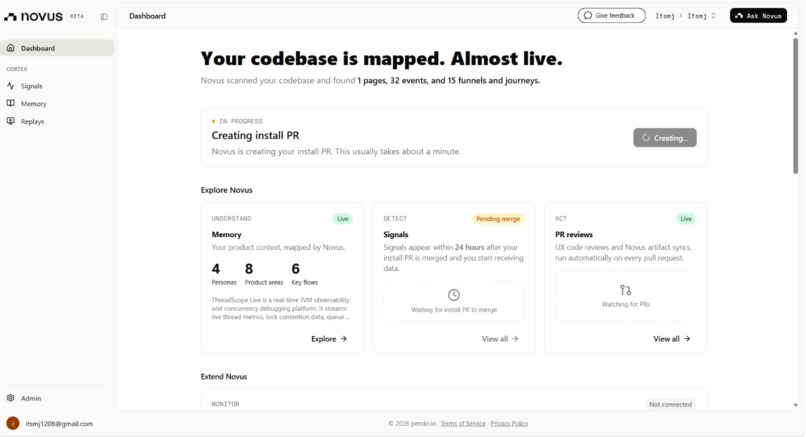
Task: Click the IN PROGRESS status label
Action: pos(241,121)
